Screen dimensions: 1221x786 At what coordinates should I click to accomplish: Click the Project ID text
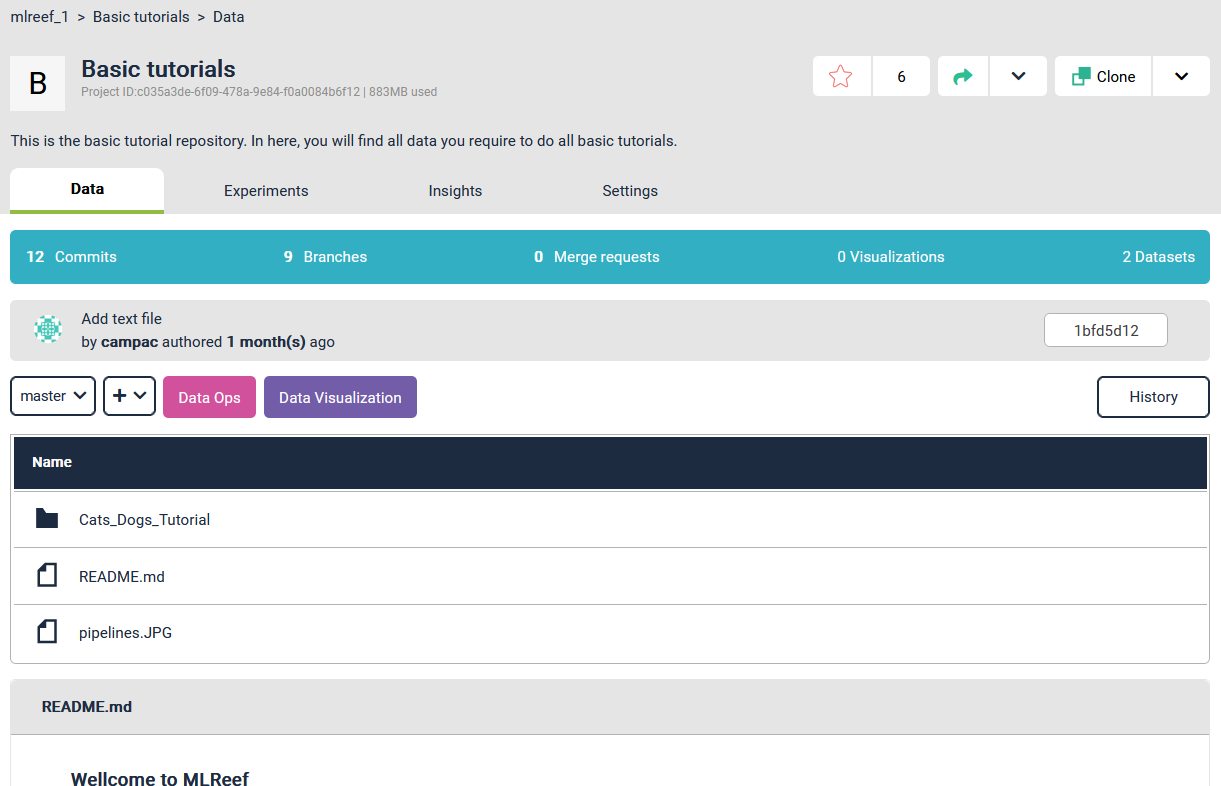(x=220, y=92)
